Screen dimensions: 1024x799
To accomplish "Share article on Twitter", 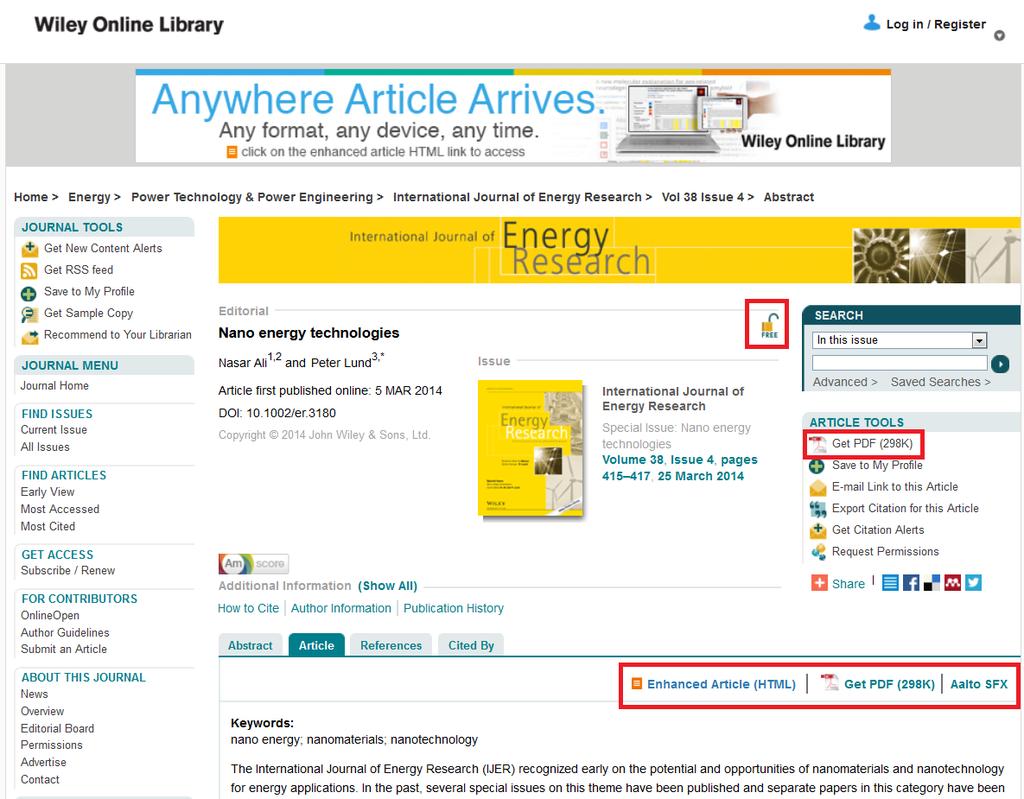I will click(973, 583).
